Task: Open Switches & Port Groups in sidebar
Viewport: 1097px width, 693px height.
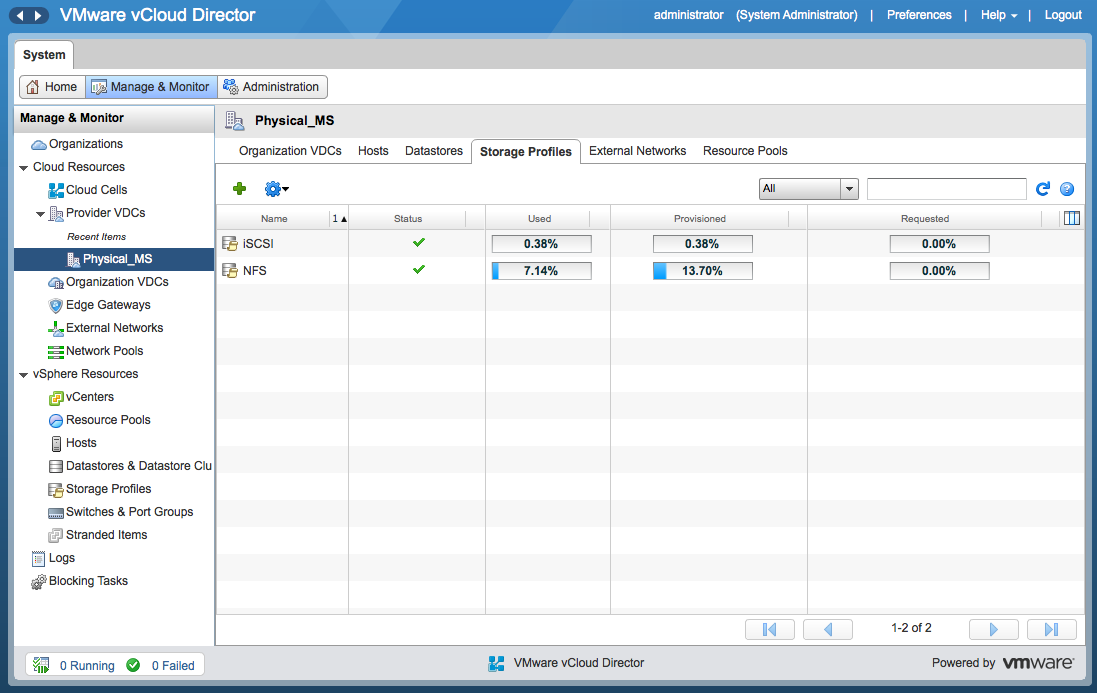Action: point(129,513)
